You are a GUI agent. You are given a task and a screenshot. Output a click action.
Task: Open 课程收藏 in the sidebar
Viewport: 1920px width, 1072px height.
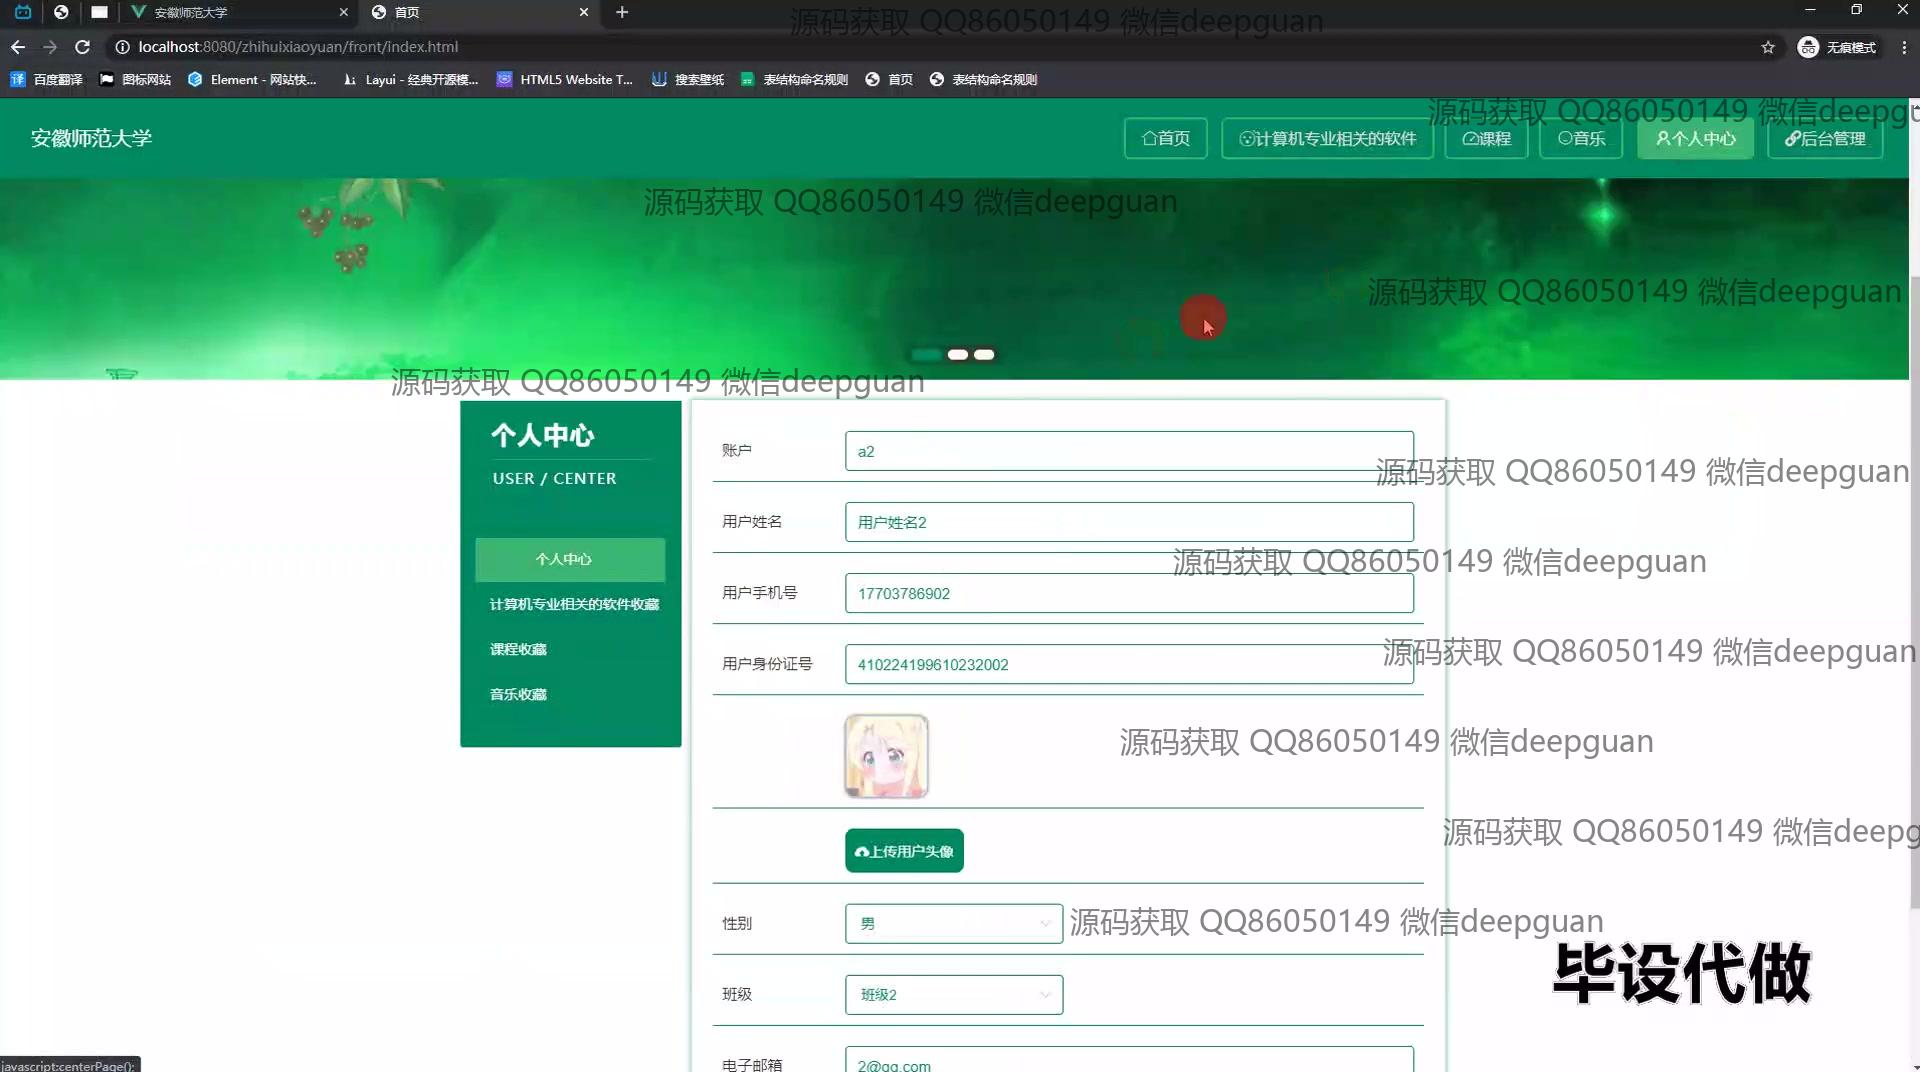pos(518,649)
